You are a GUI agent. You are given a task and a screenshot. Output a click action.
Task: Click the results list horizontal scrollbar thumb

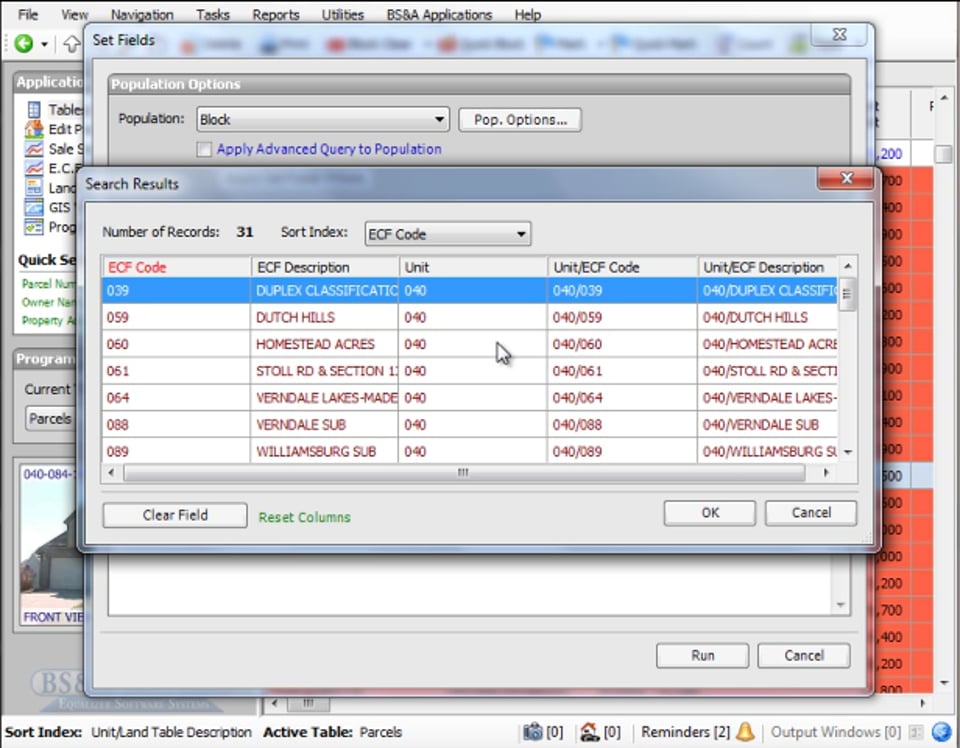click(463, 473)
